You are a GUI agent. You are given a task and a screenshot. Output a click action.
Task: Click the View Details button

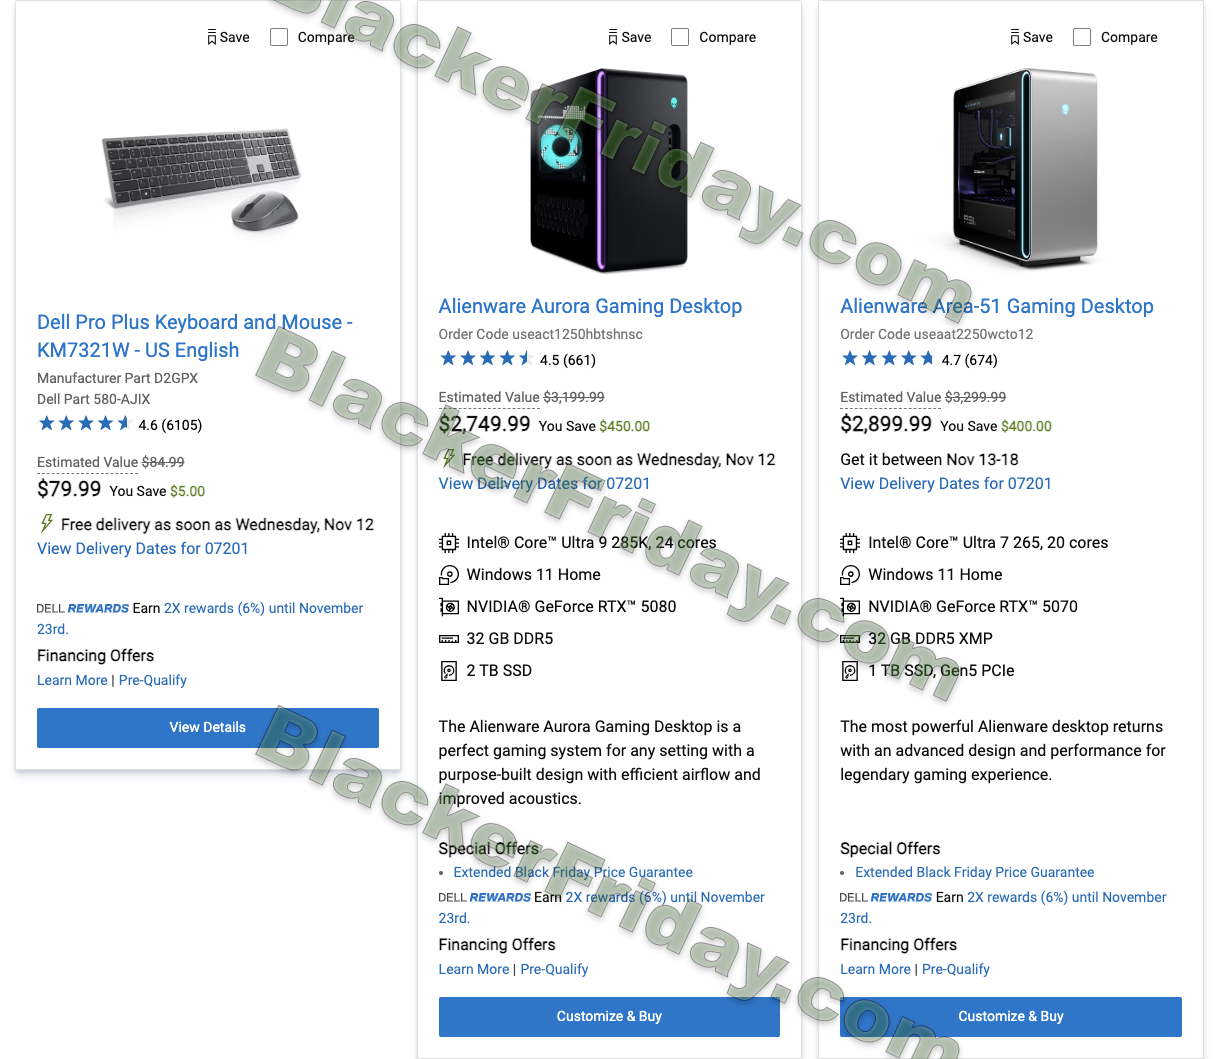coord(208,728)
